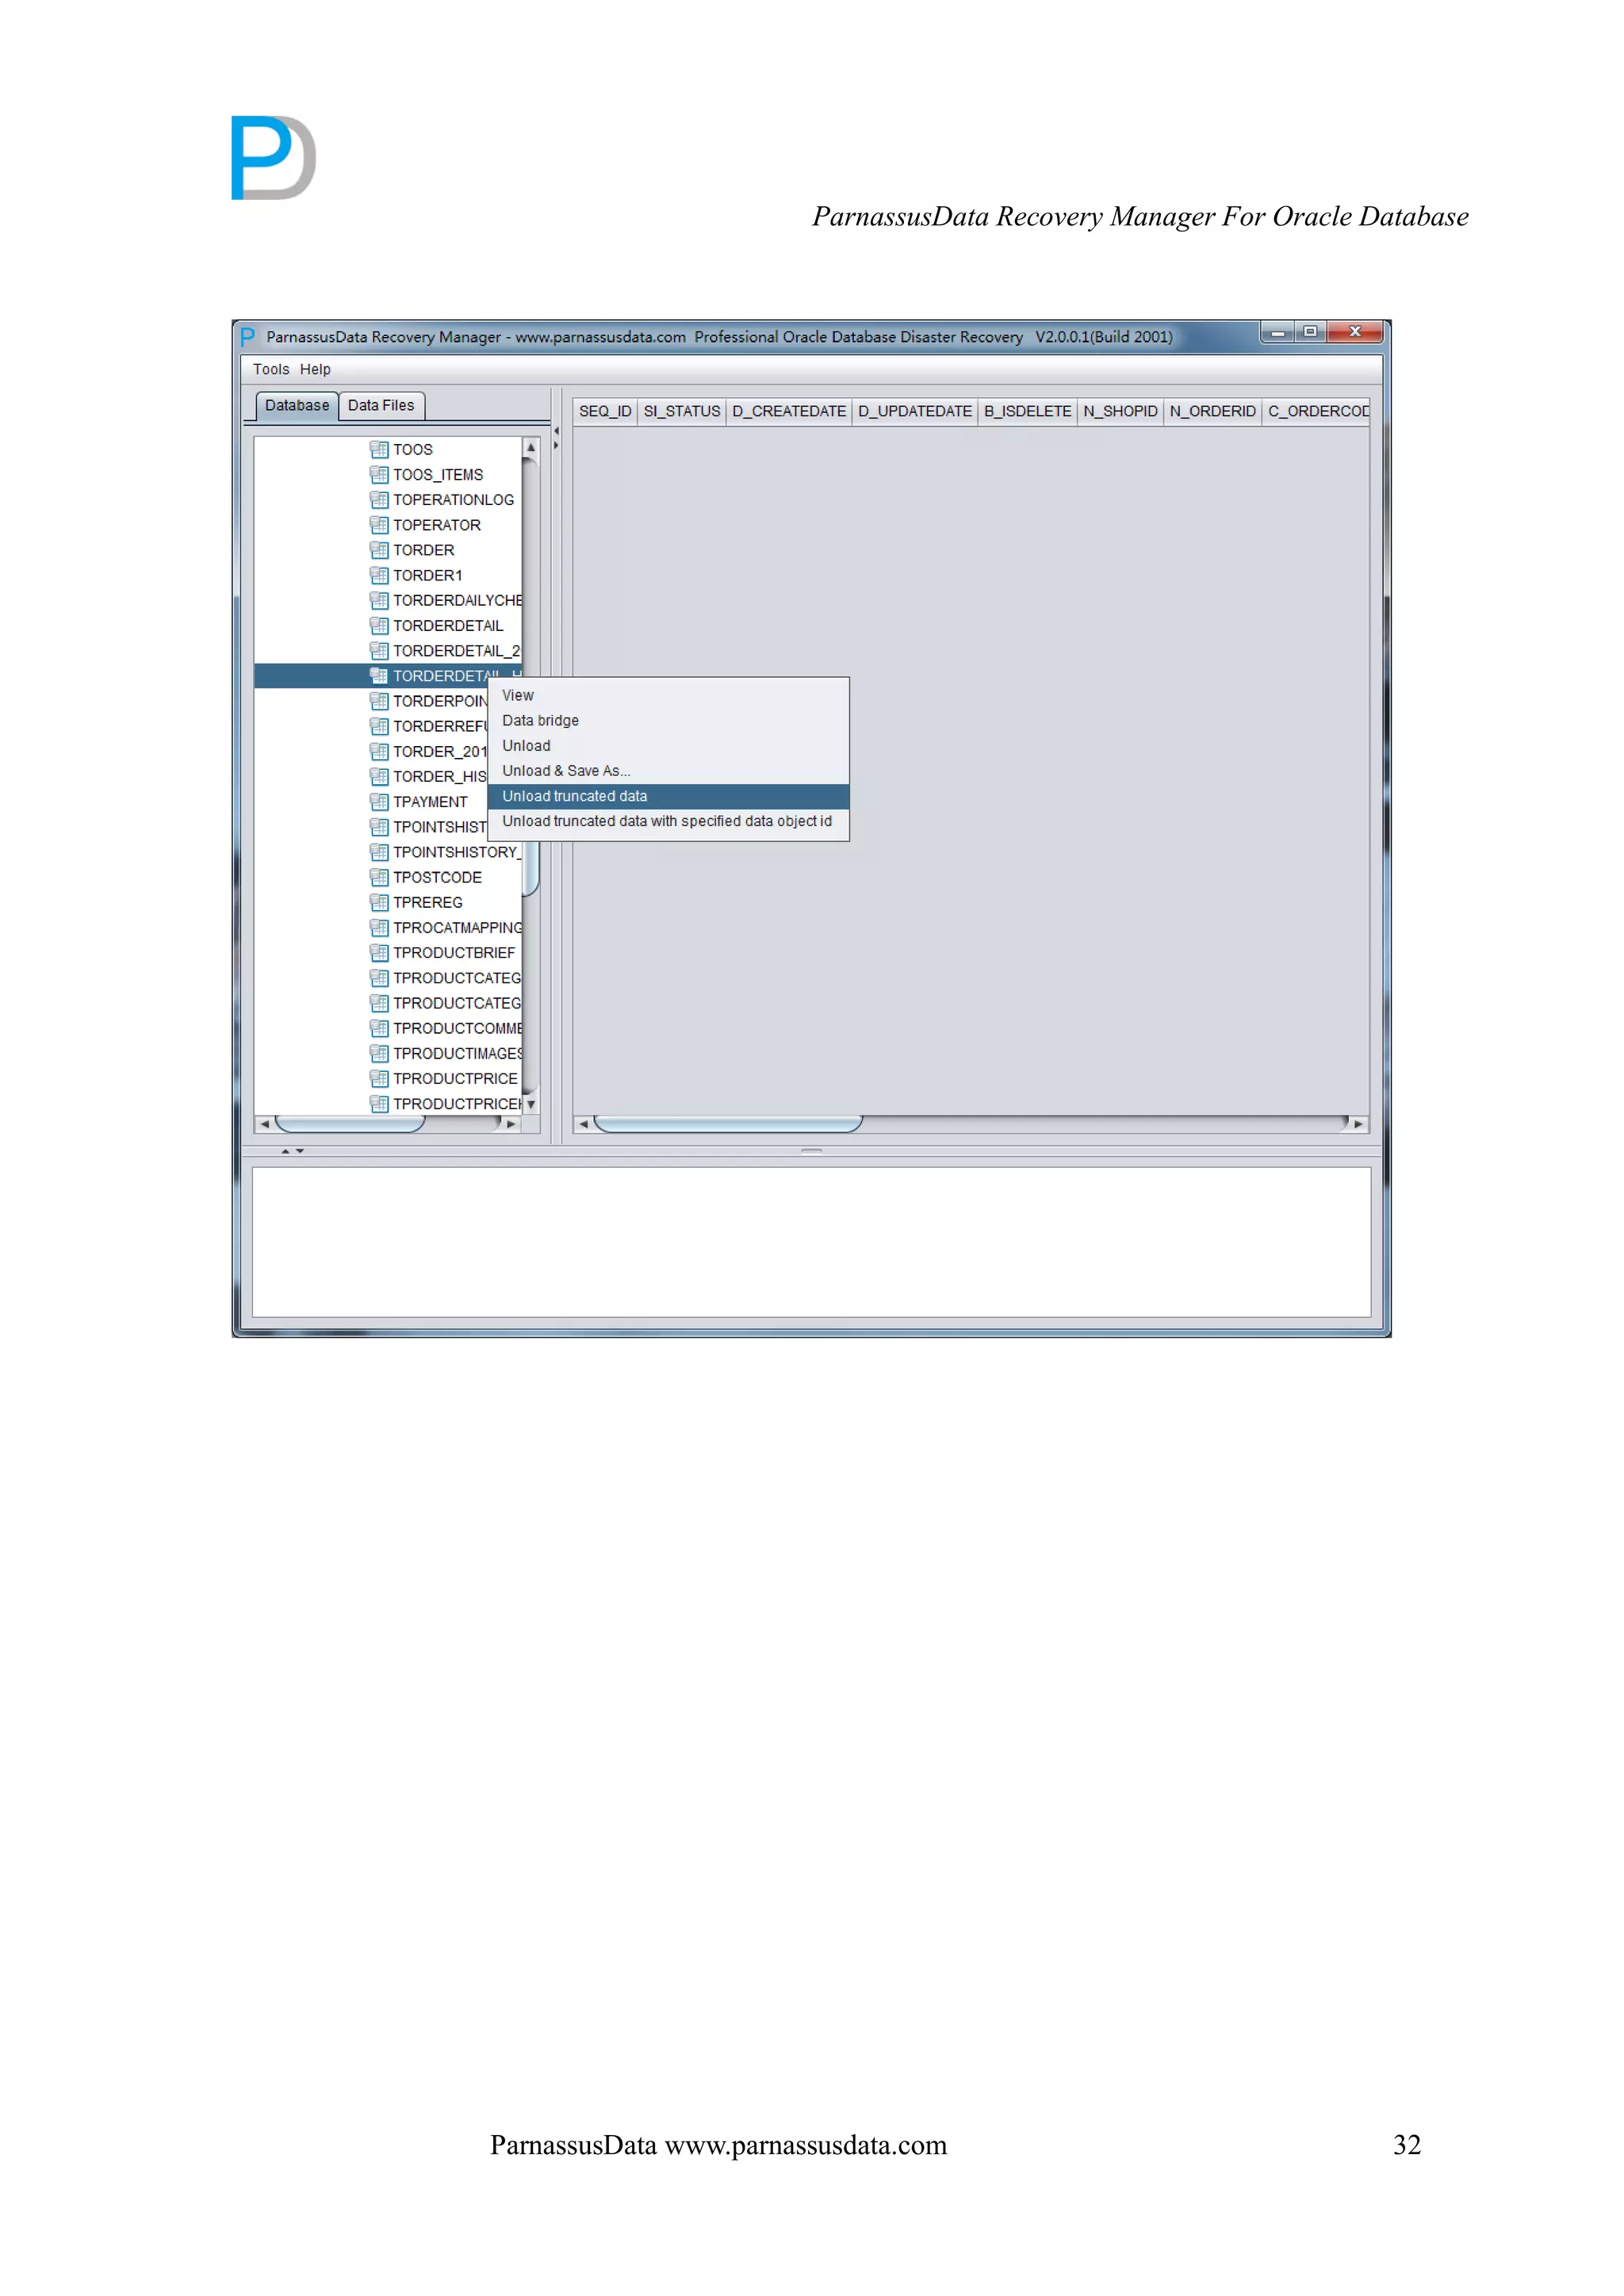Select the TPREREG table row

tap(388, 902)
